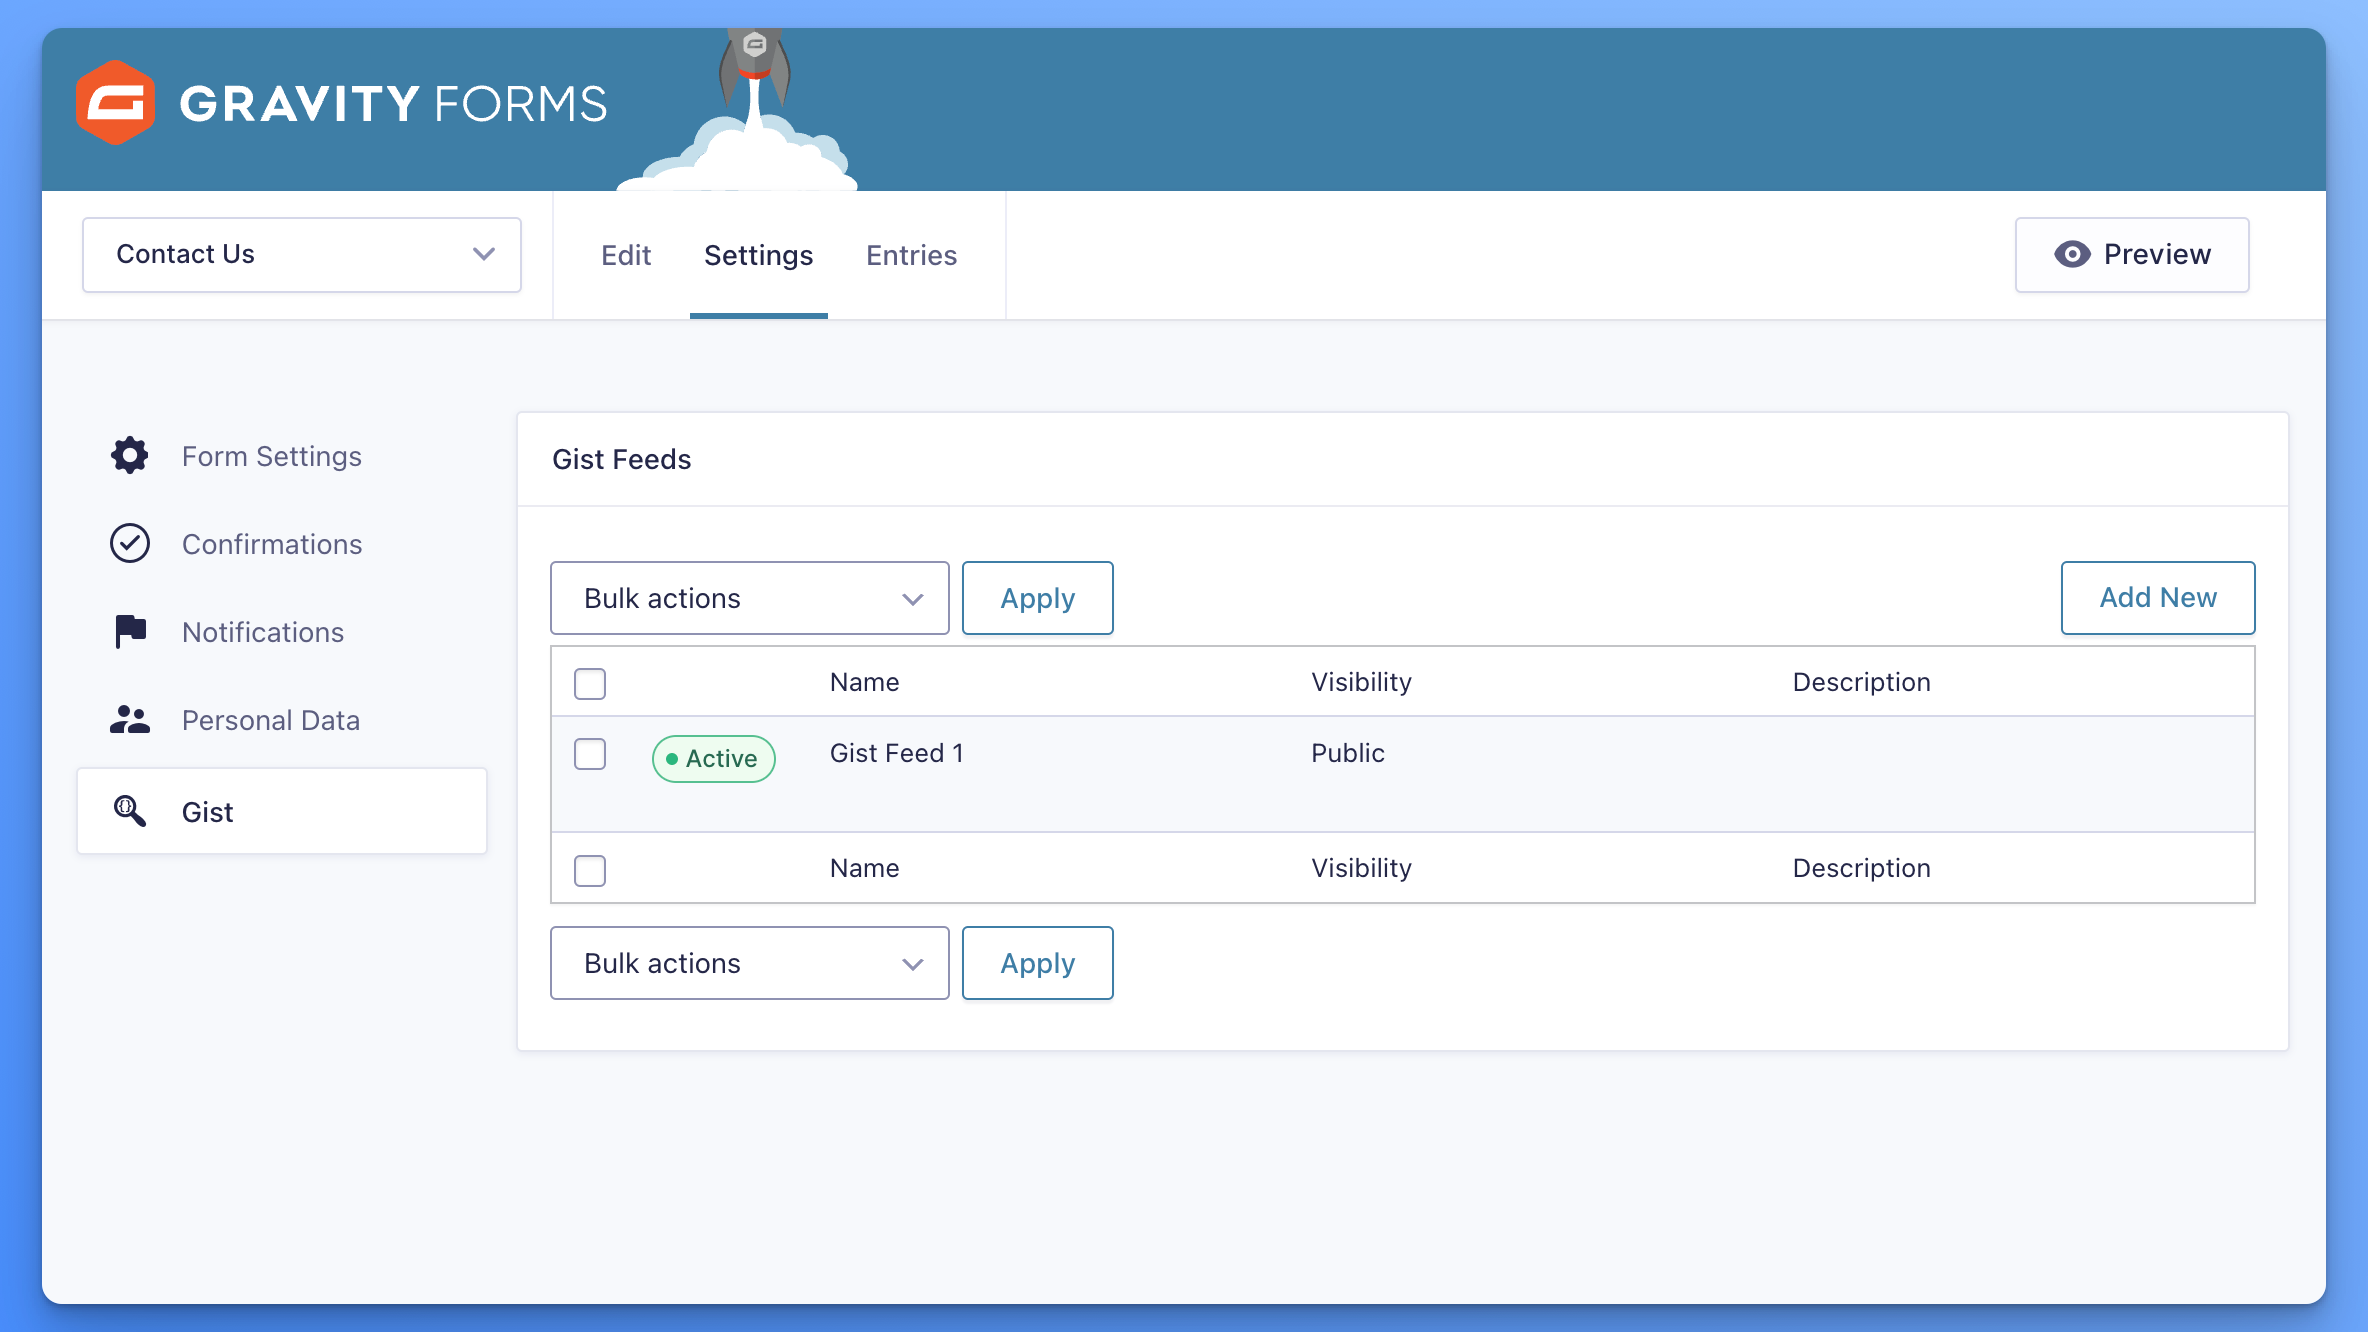Check the Gist Feed 1 row checkbox
The image size is (2368, 1332).
pos(590,754)
